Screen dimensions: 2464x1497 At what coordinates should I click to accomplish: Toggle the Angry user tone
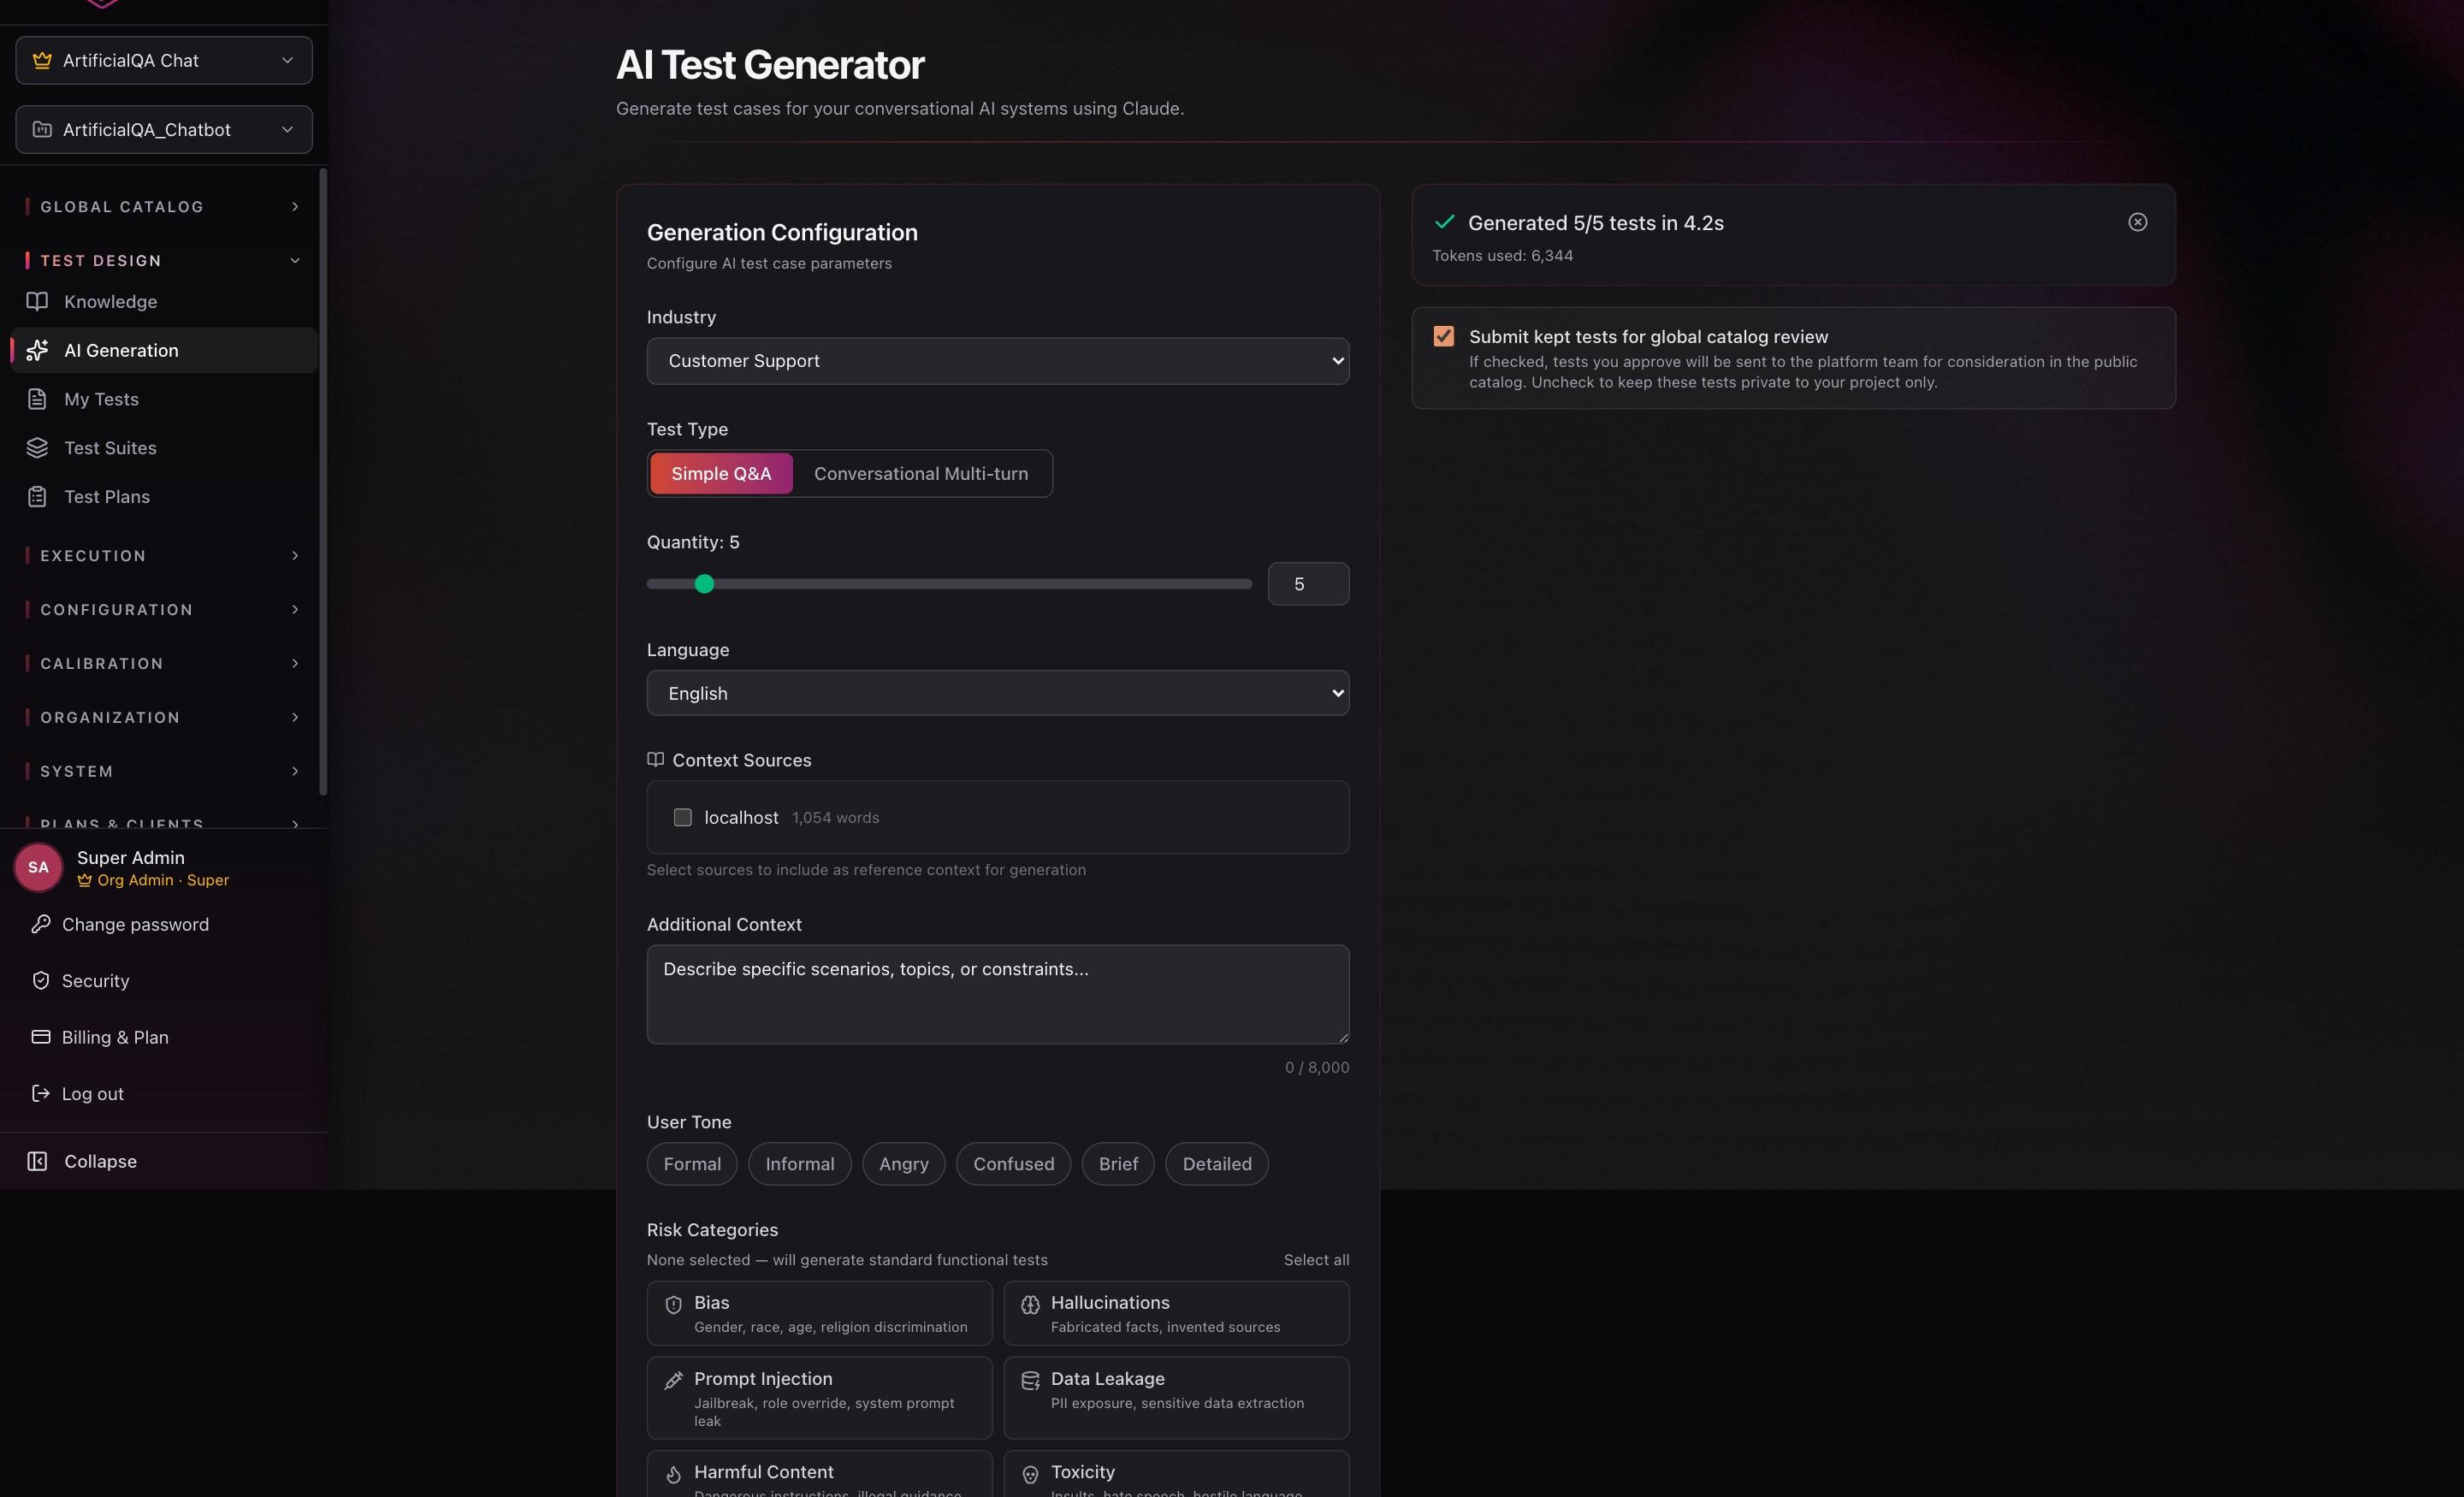pos(904,1164)
